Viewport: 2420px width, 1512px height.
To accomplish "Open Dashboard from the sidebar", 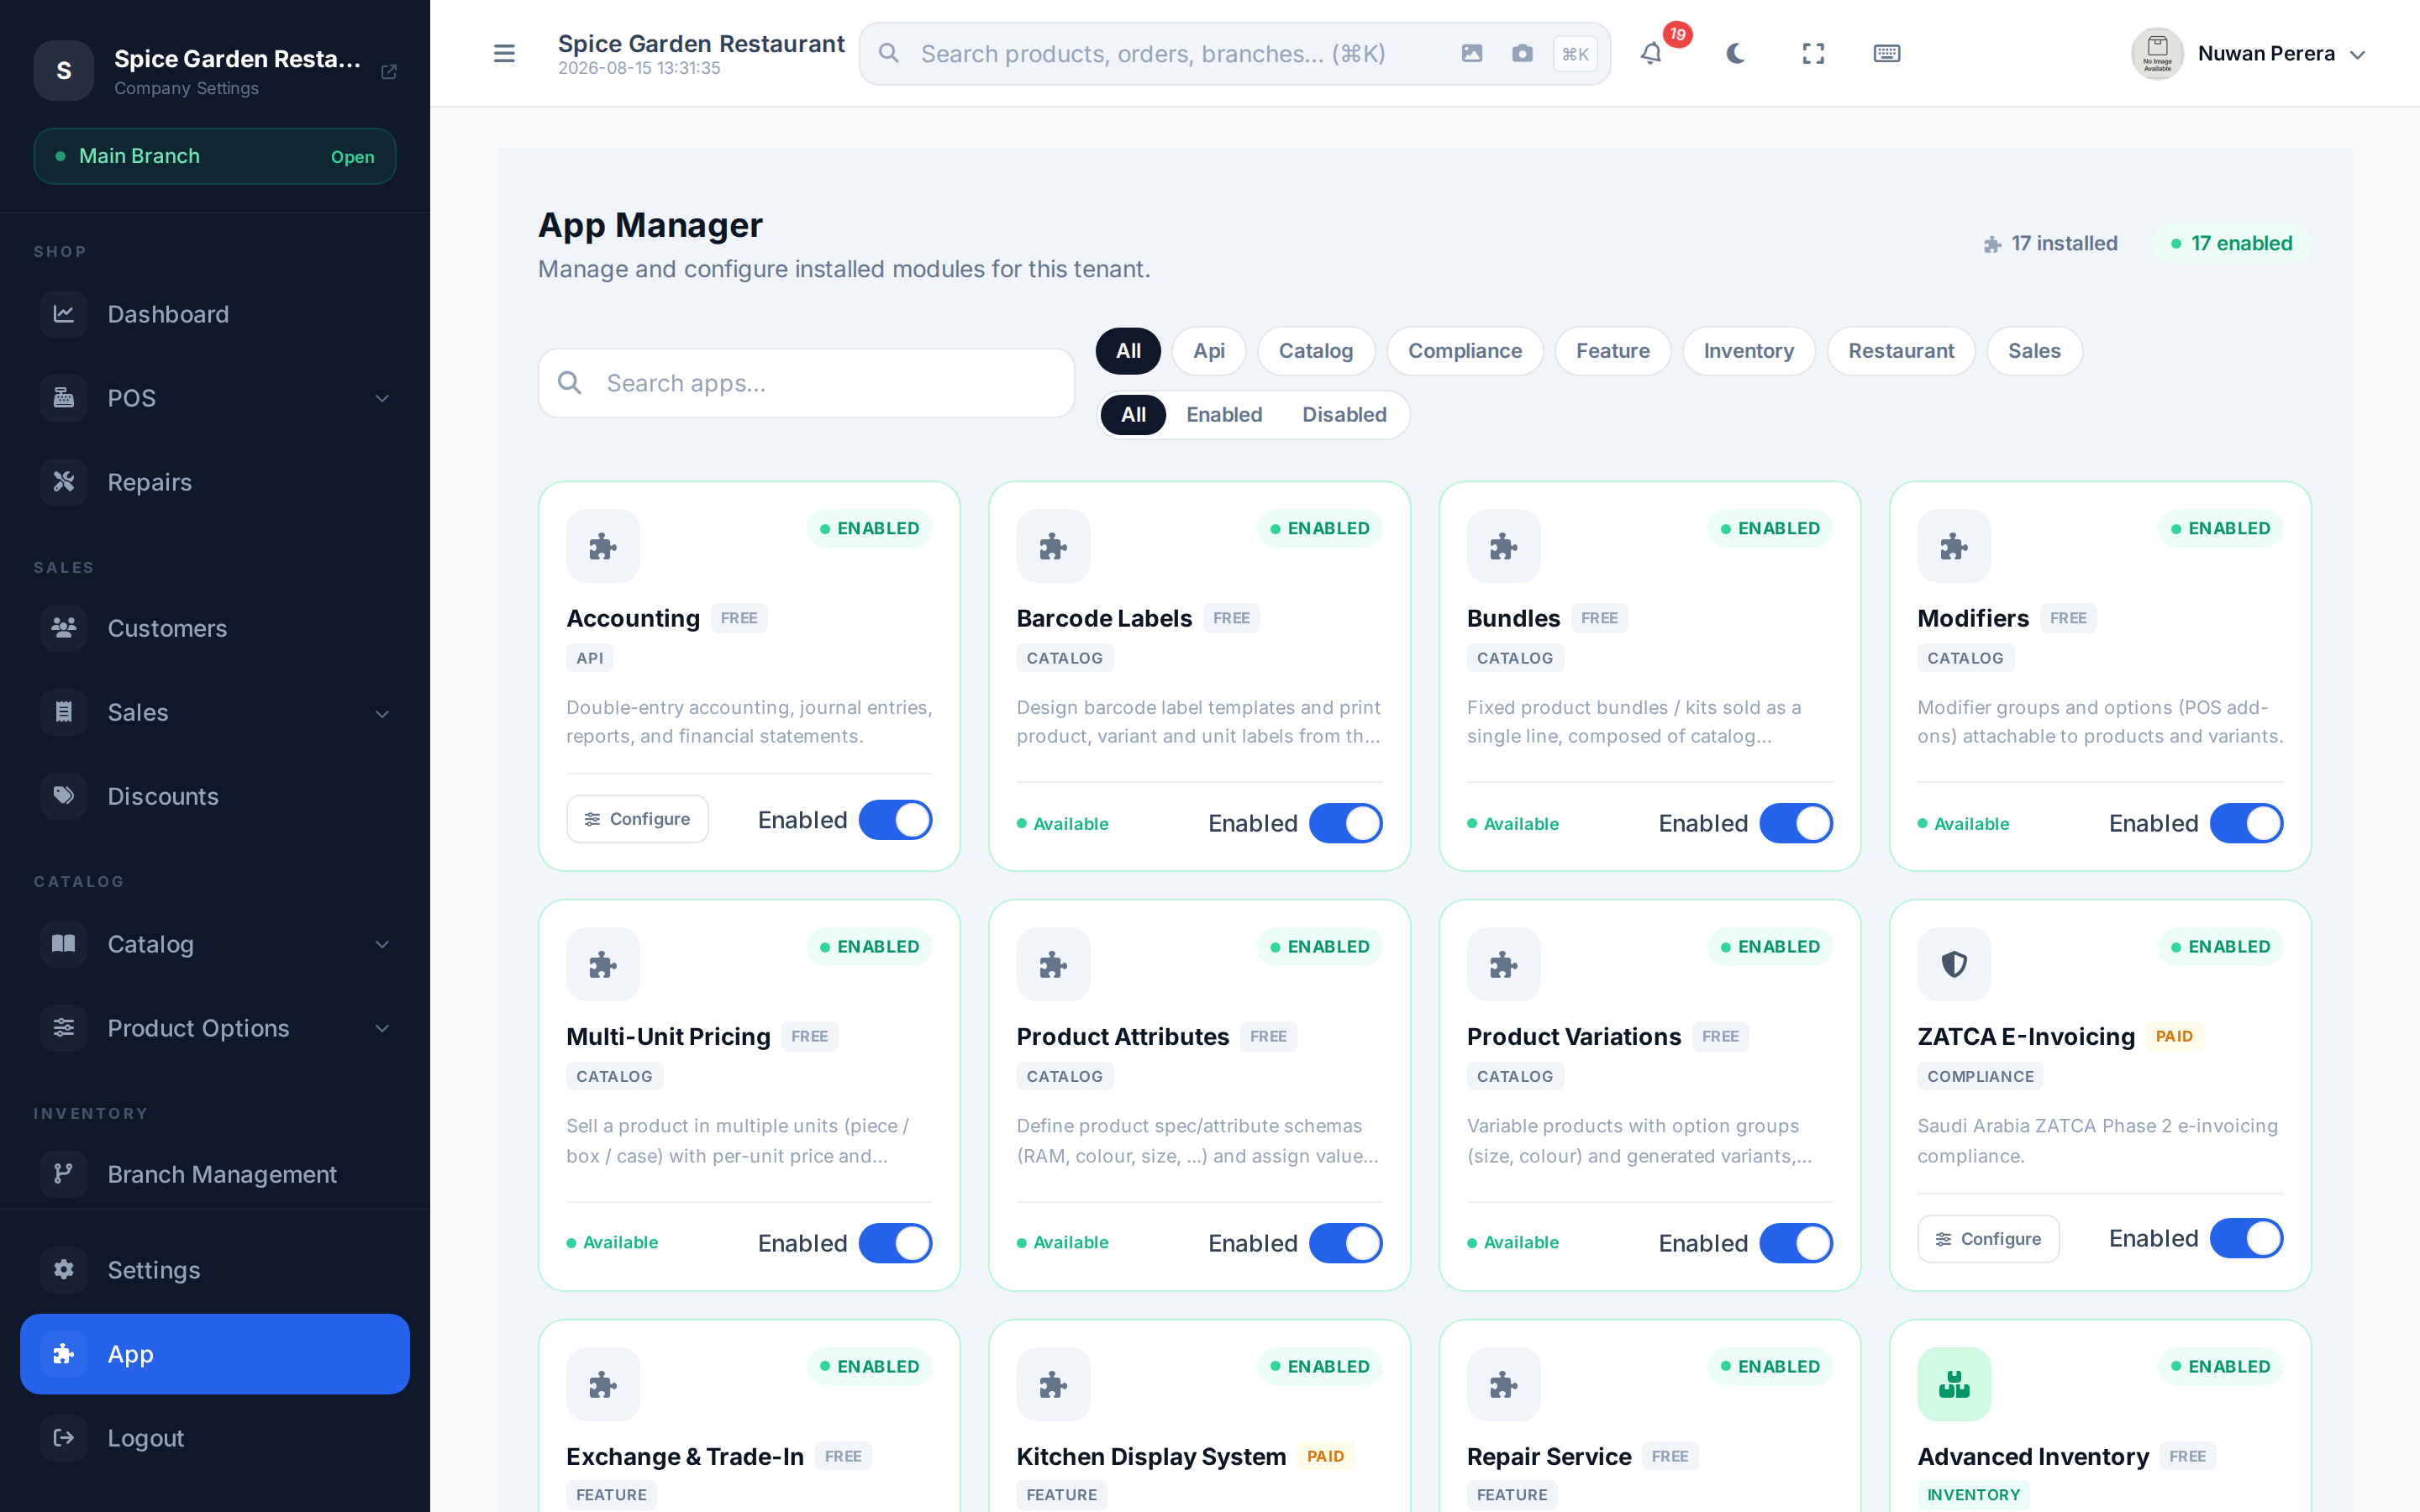I will click(x=215, y=314).
